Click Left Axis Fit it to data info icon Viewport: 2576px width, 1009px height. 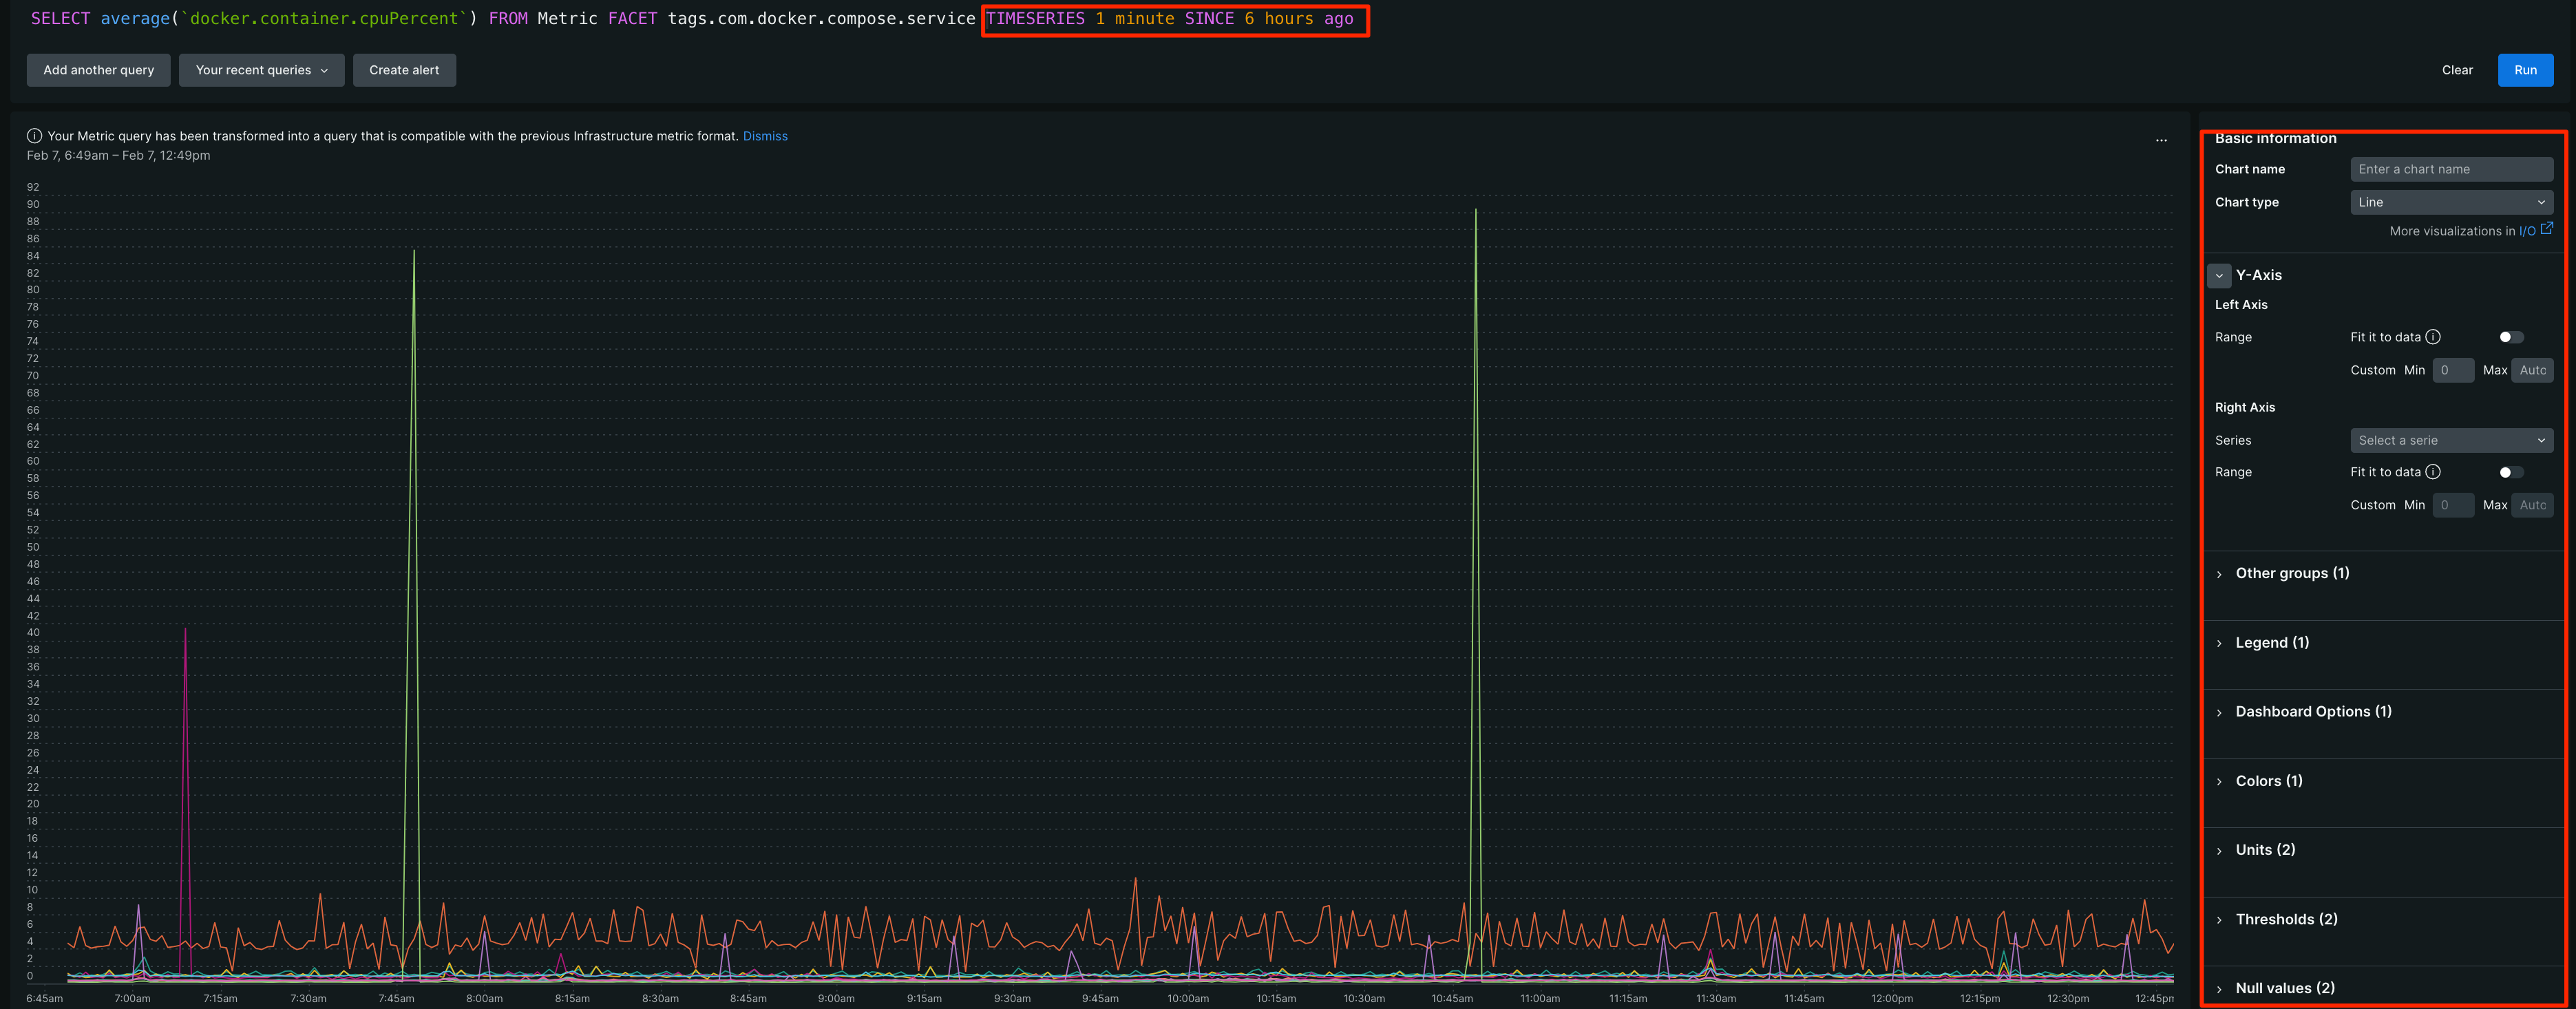point(2433,337)
